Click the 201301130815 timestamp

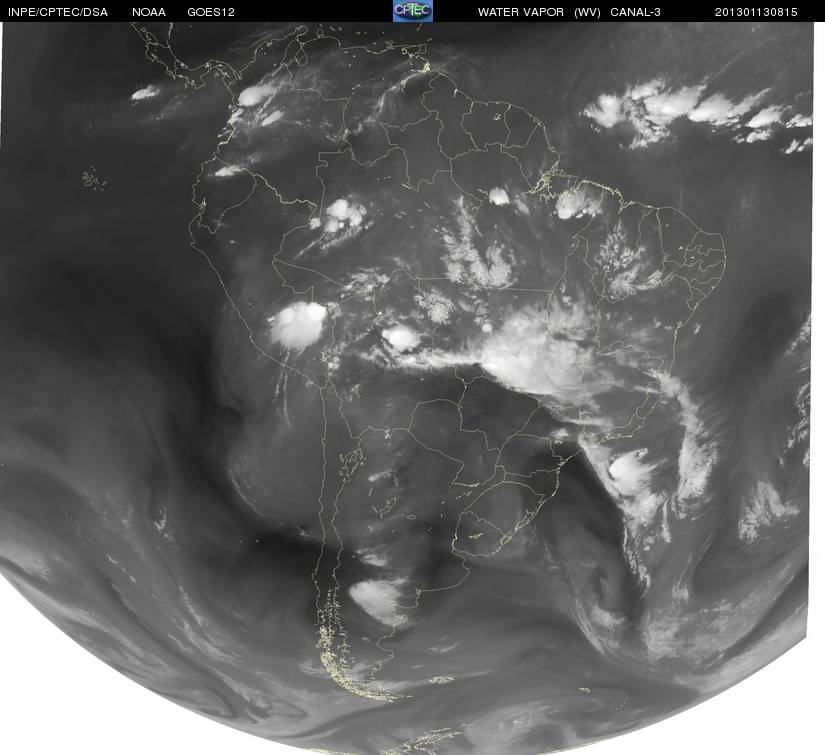(756, 12)
